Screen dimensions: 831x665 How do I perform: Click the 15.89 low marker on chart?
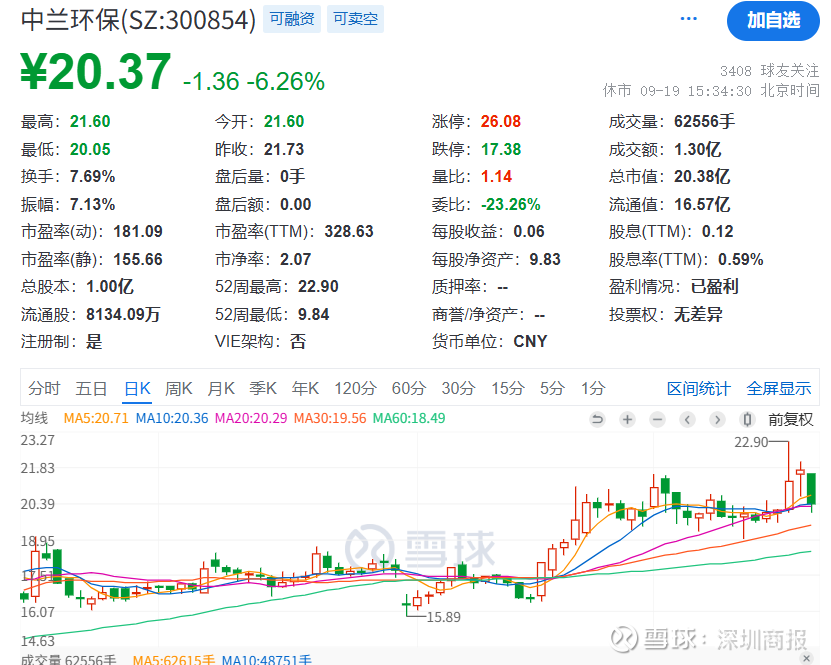pyautogui.click(x=444, y=617)
